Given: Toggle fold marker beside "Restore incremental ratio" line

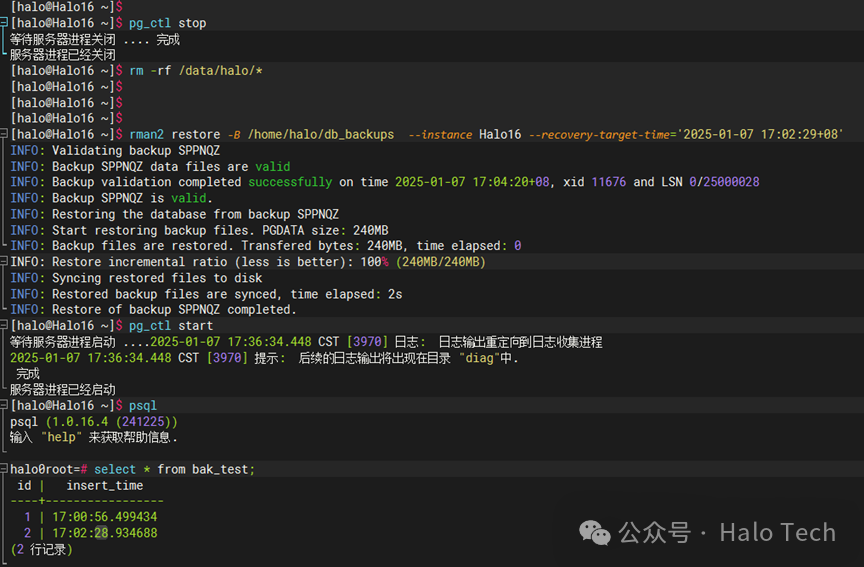Looking at the screenshot, I should (x=4, y=261).
